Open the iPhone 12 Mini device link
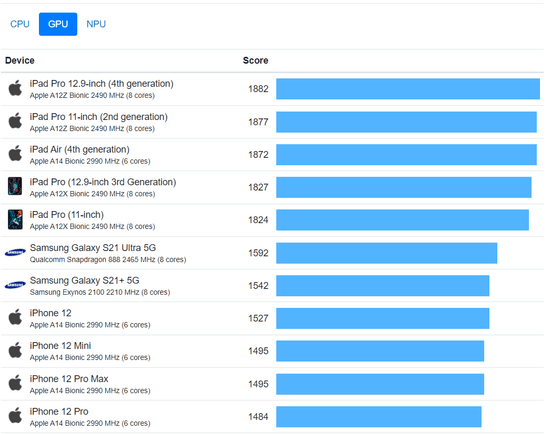Viewport: 560px width, 434px height. pos(60,346)
